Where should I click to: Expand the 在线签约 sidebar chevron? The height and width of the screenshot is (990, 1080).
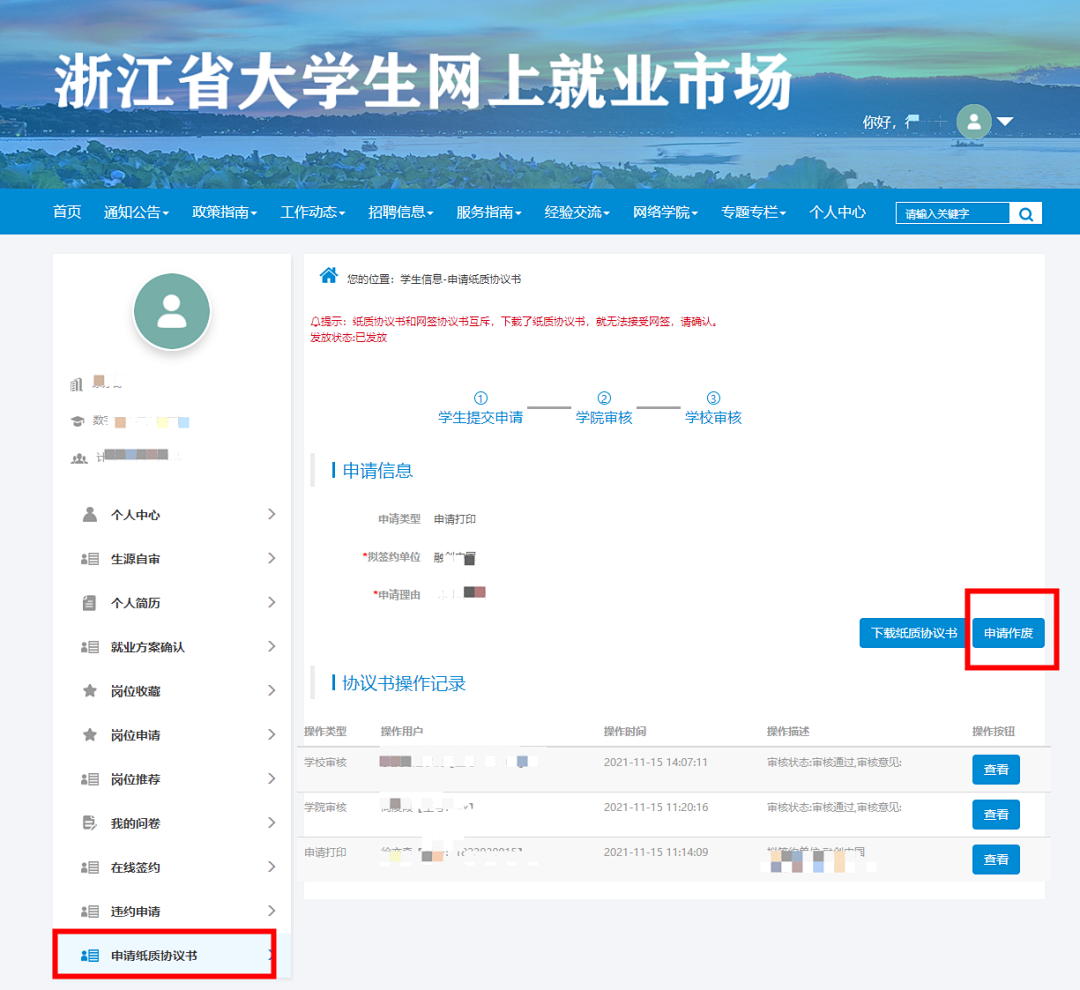coord(271,867)
